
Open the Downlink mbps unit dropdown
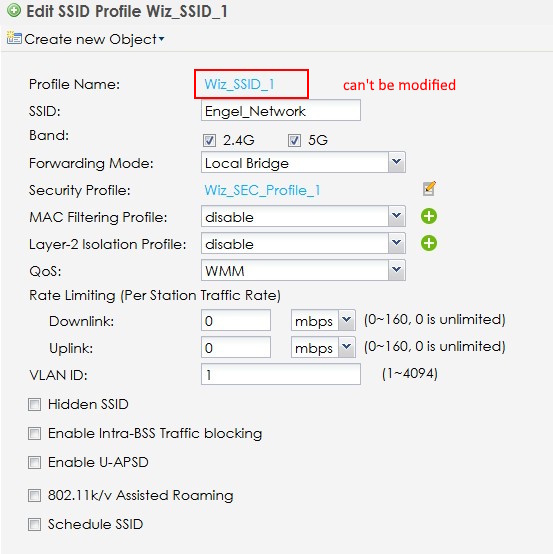point(323,320)
